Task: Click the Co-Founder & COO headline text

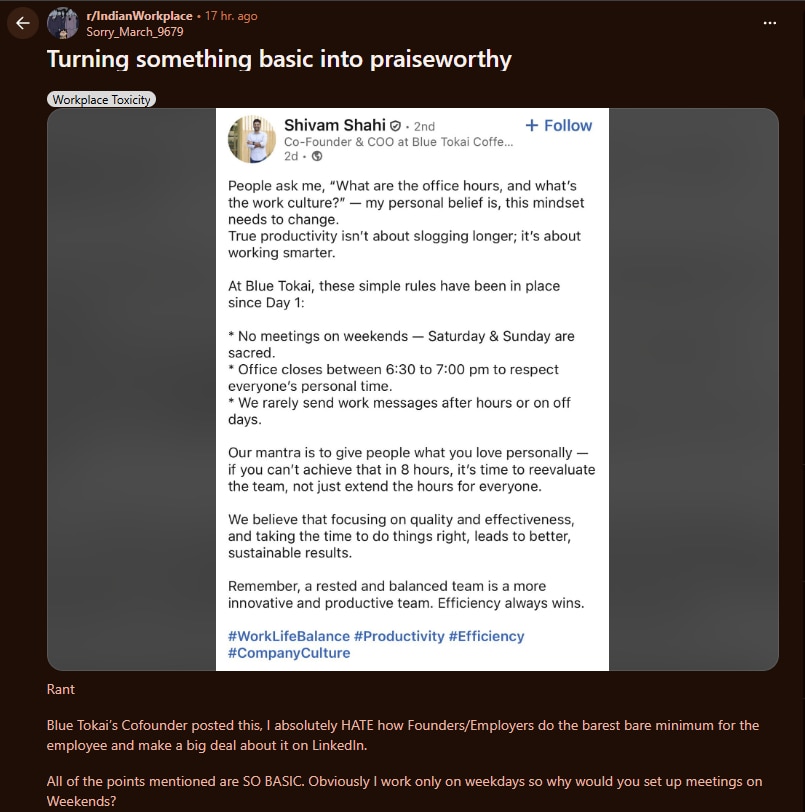Action: 398,142
